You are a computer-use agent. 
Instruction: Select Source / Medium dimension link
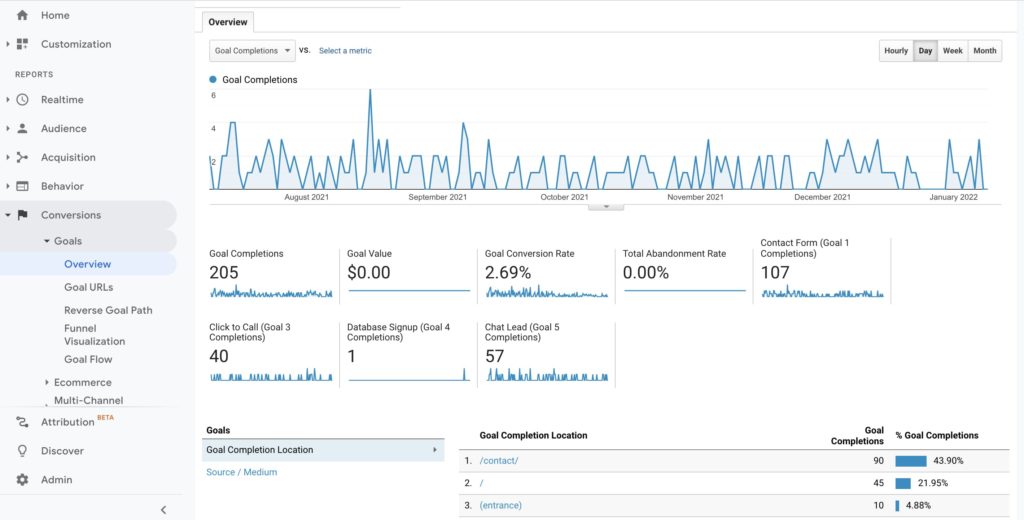(242, 472)
